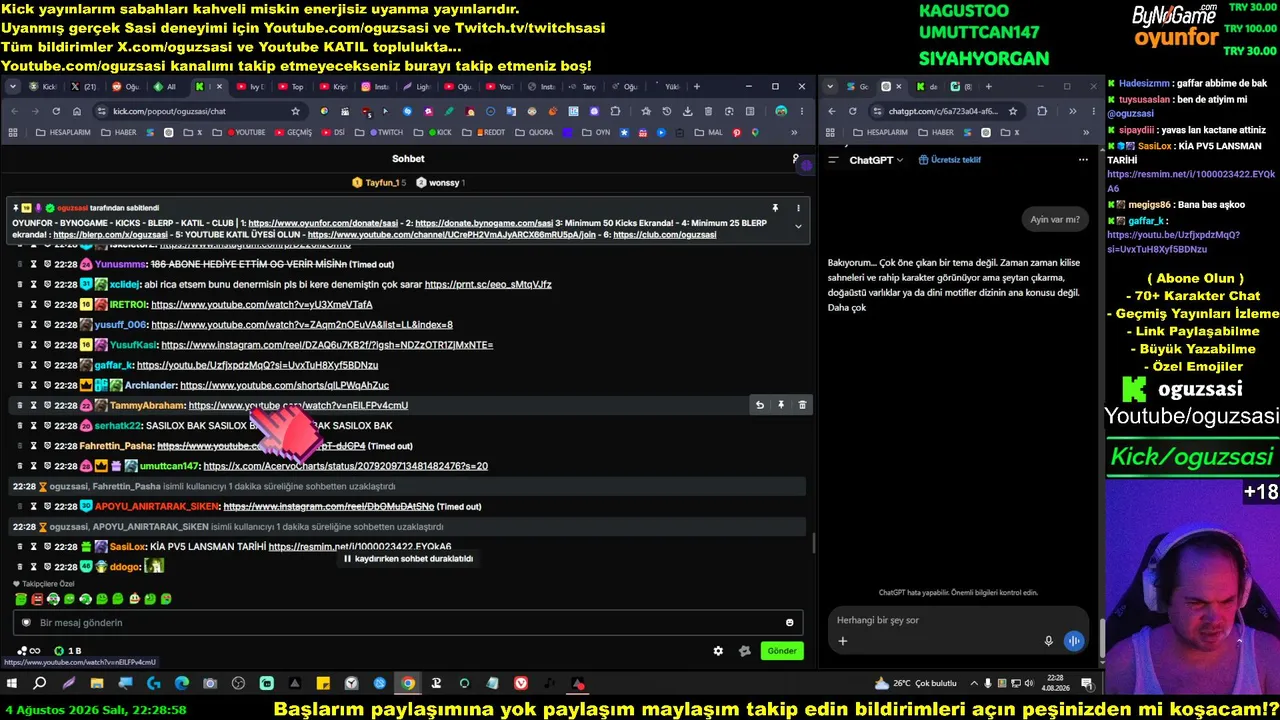Open pinned message three-dot options
Viewport: 1280px width, 720px height.
(x=798, y=208)
